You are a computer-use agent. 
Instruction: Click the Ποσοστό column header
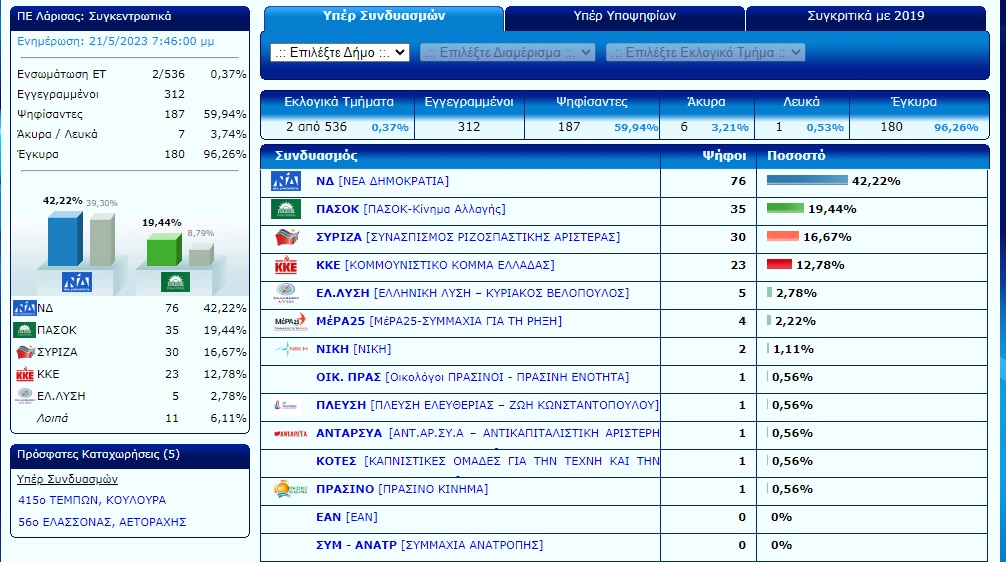point(796,156)
